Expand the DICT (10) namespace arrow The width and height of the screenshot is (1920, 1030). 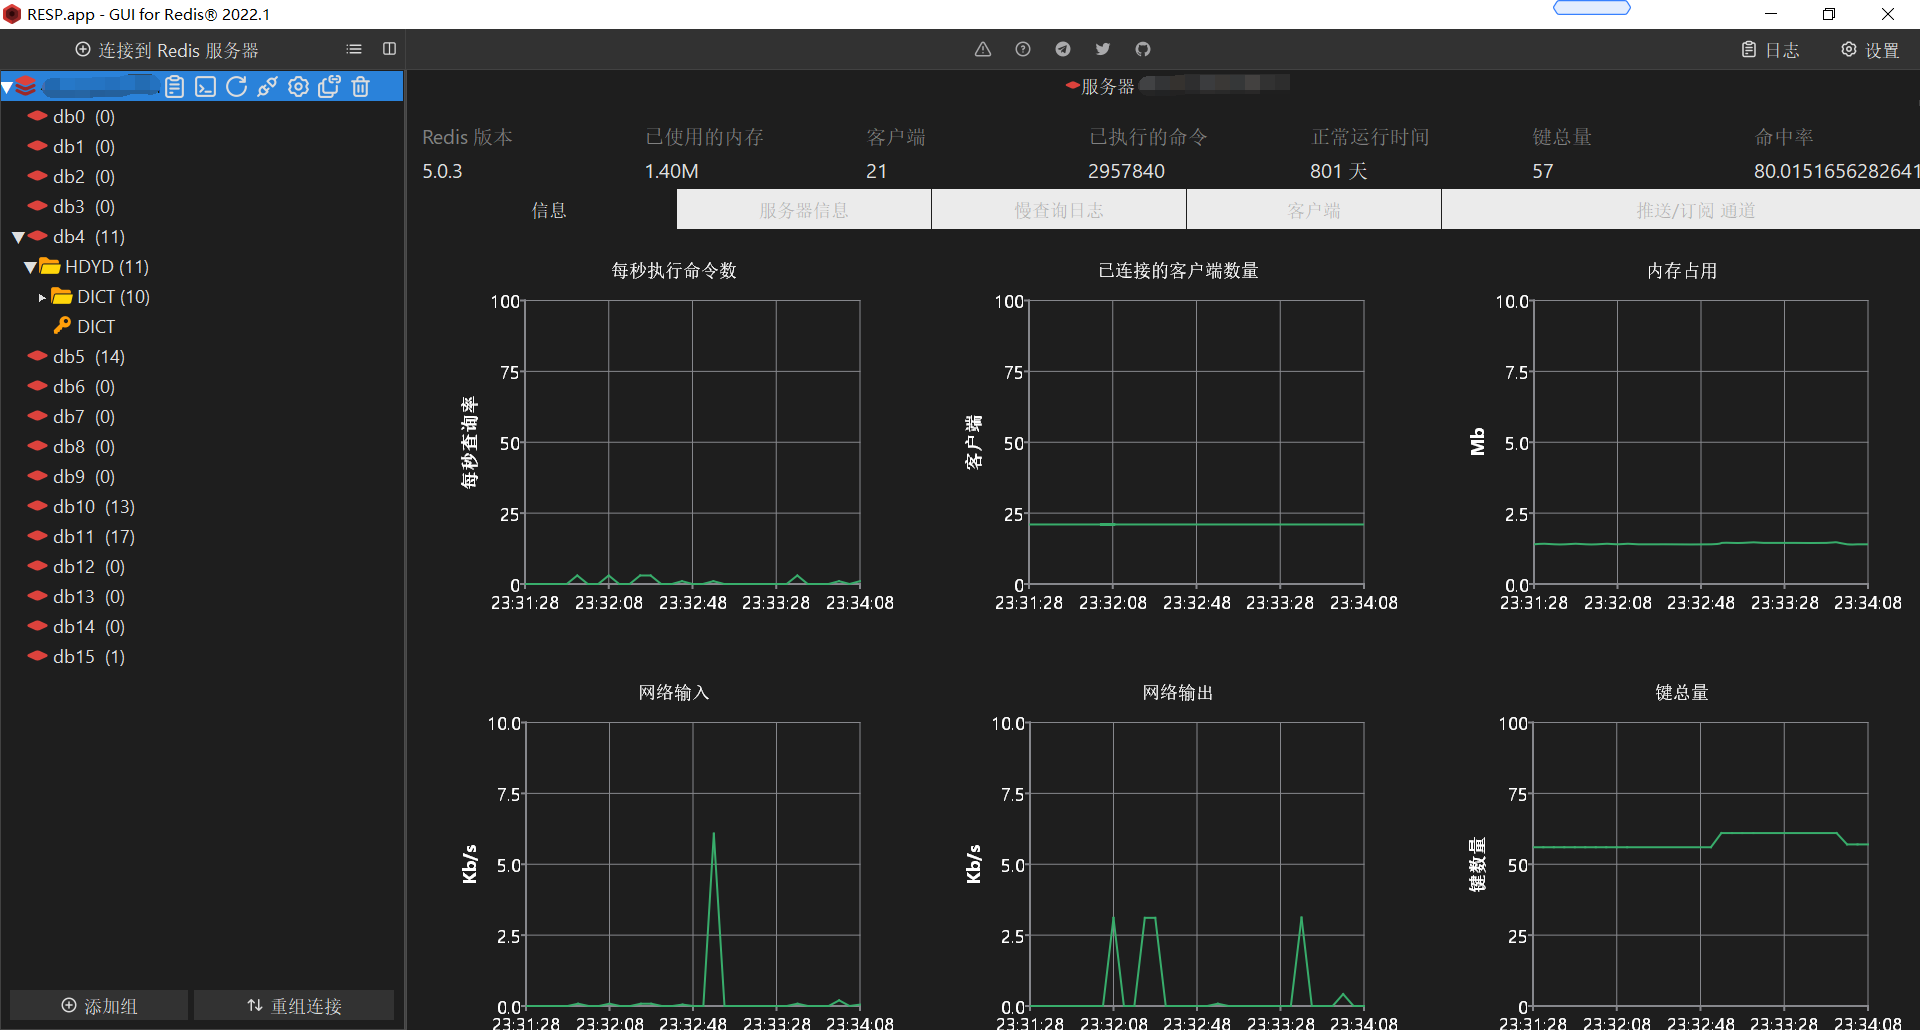tap(42, 297)
